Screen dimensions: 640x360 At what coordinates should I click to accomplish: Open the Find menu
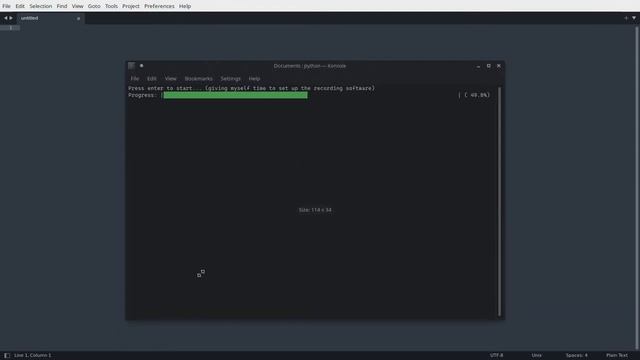[62, 6]
